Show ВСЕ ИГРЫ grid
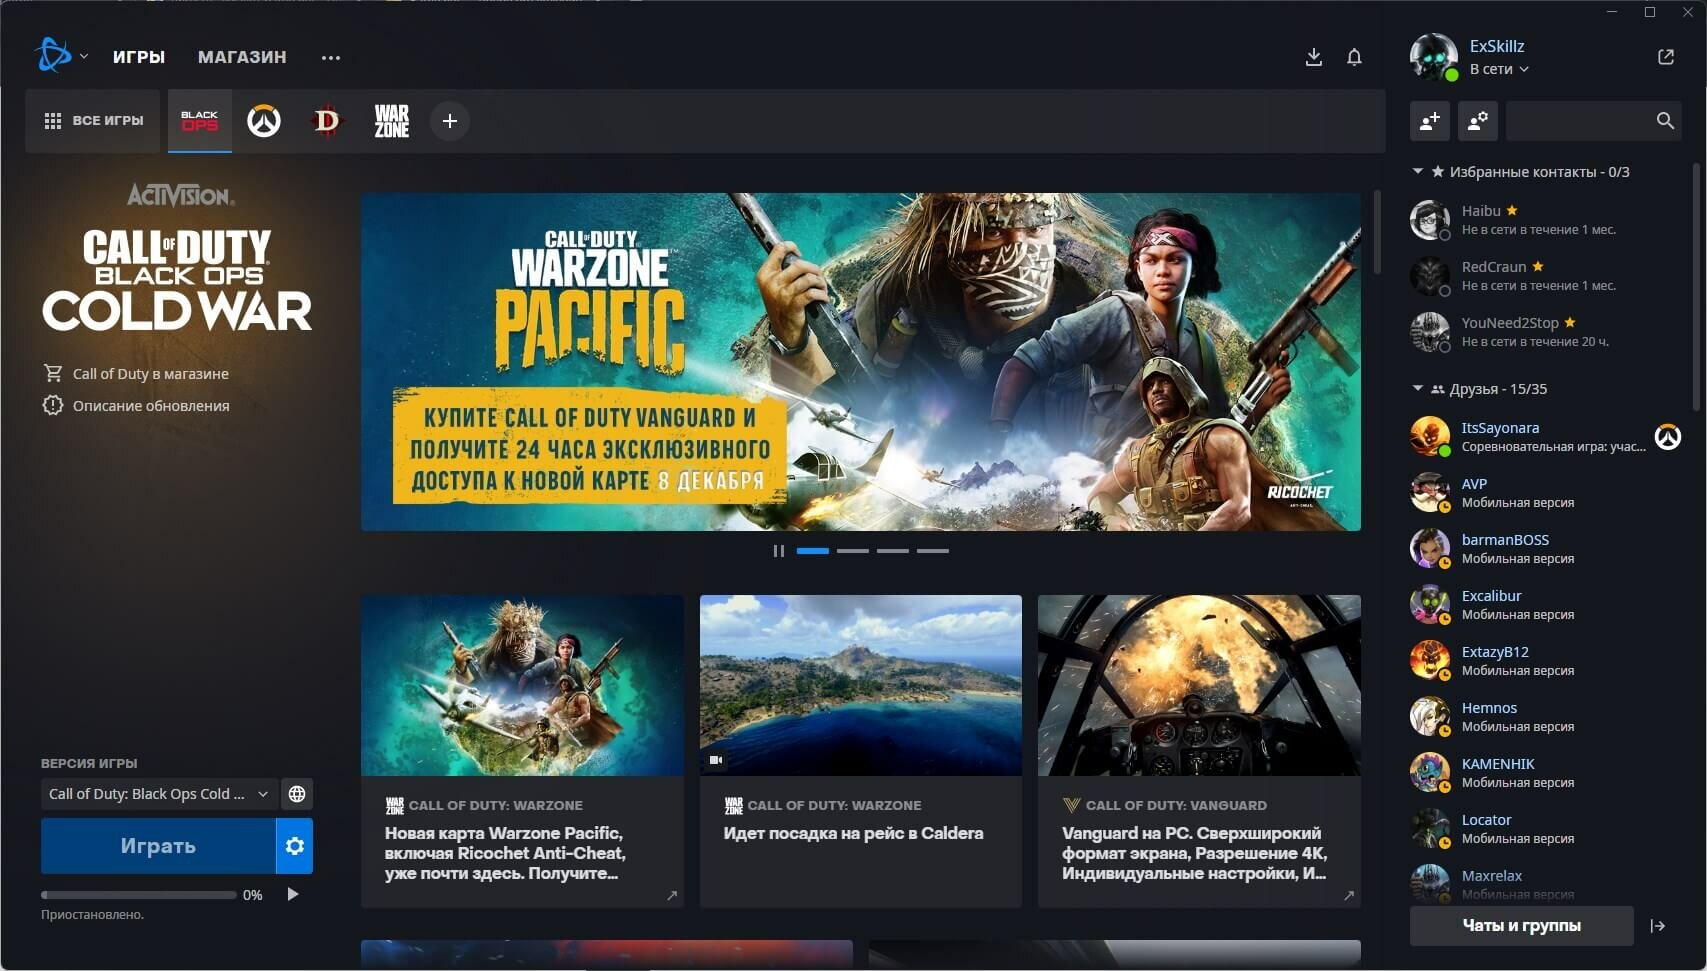 click(93, 121)
